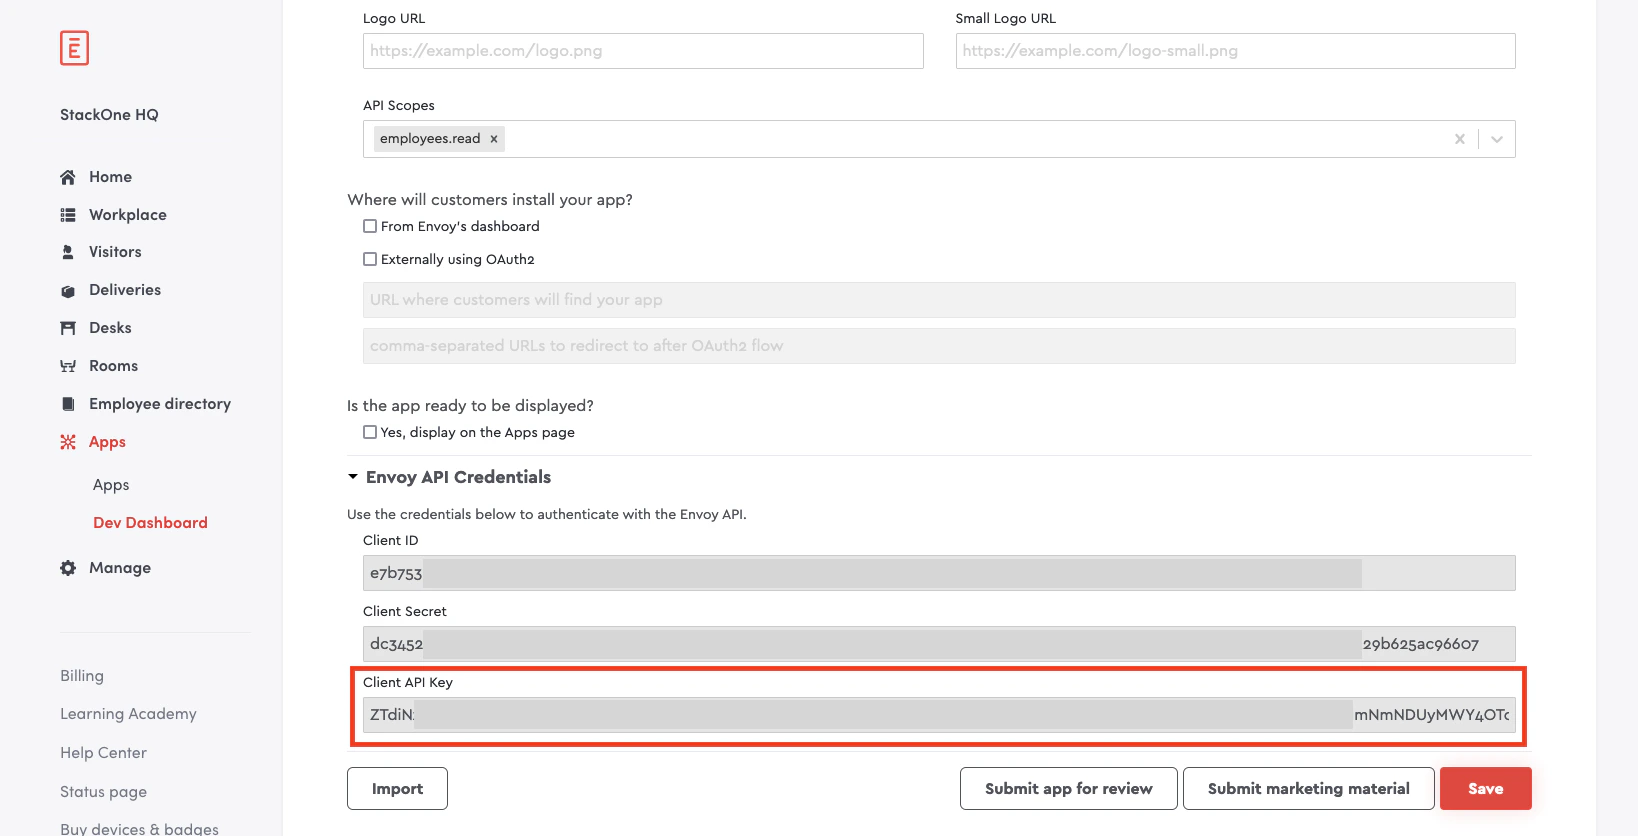Click the Home house icon

point(68,177)
